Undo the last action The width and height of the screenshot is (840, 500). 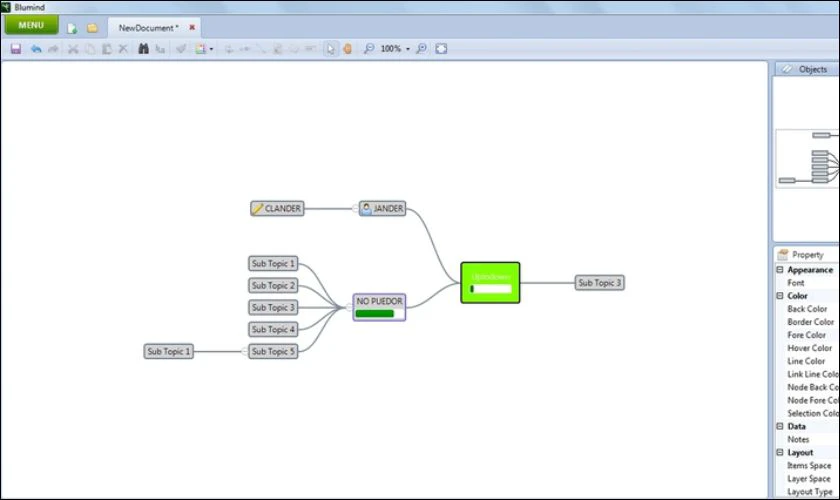point(36,49)
